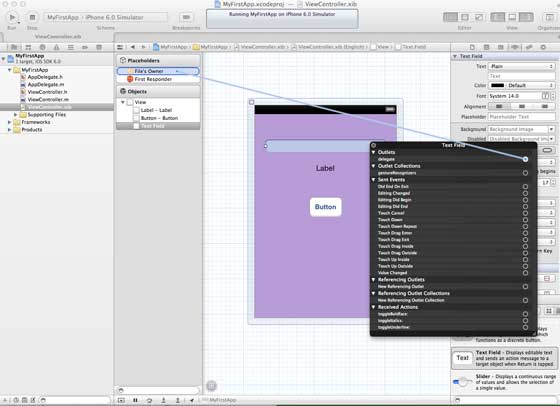Click the Run button in the toolbar

point(12,17)
